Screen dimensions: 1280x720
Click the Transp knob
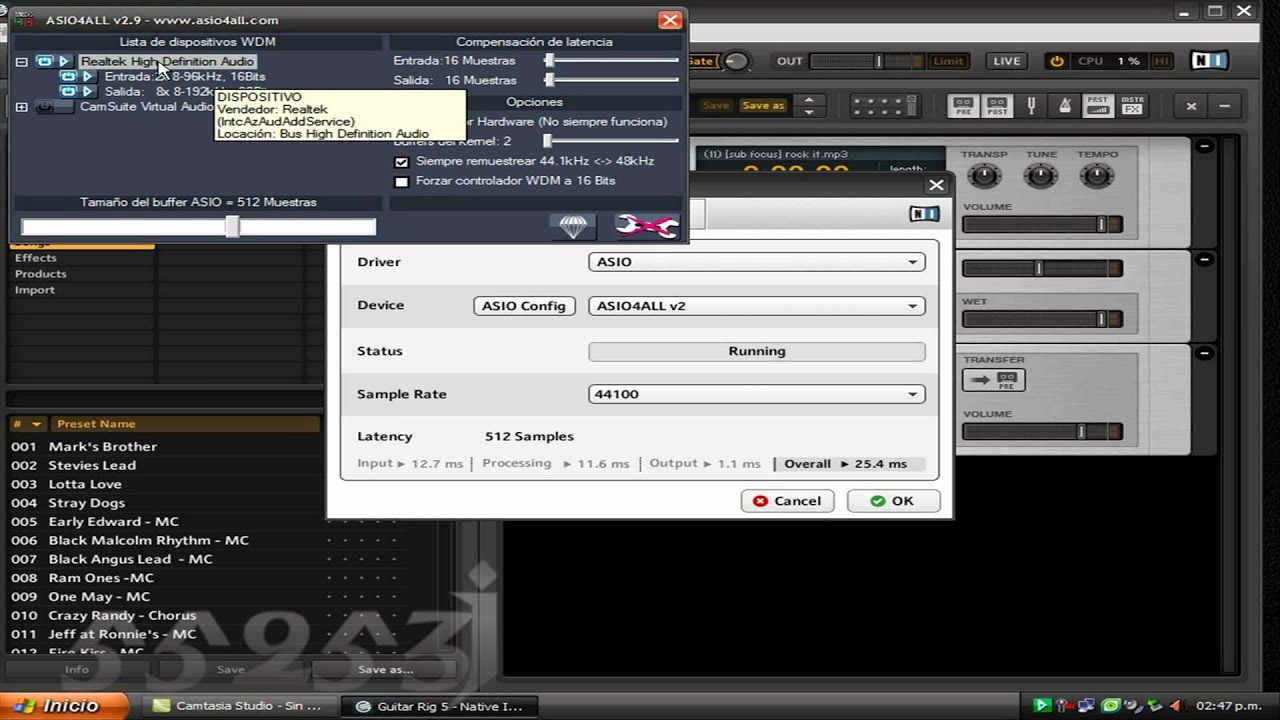click(985, 176)
